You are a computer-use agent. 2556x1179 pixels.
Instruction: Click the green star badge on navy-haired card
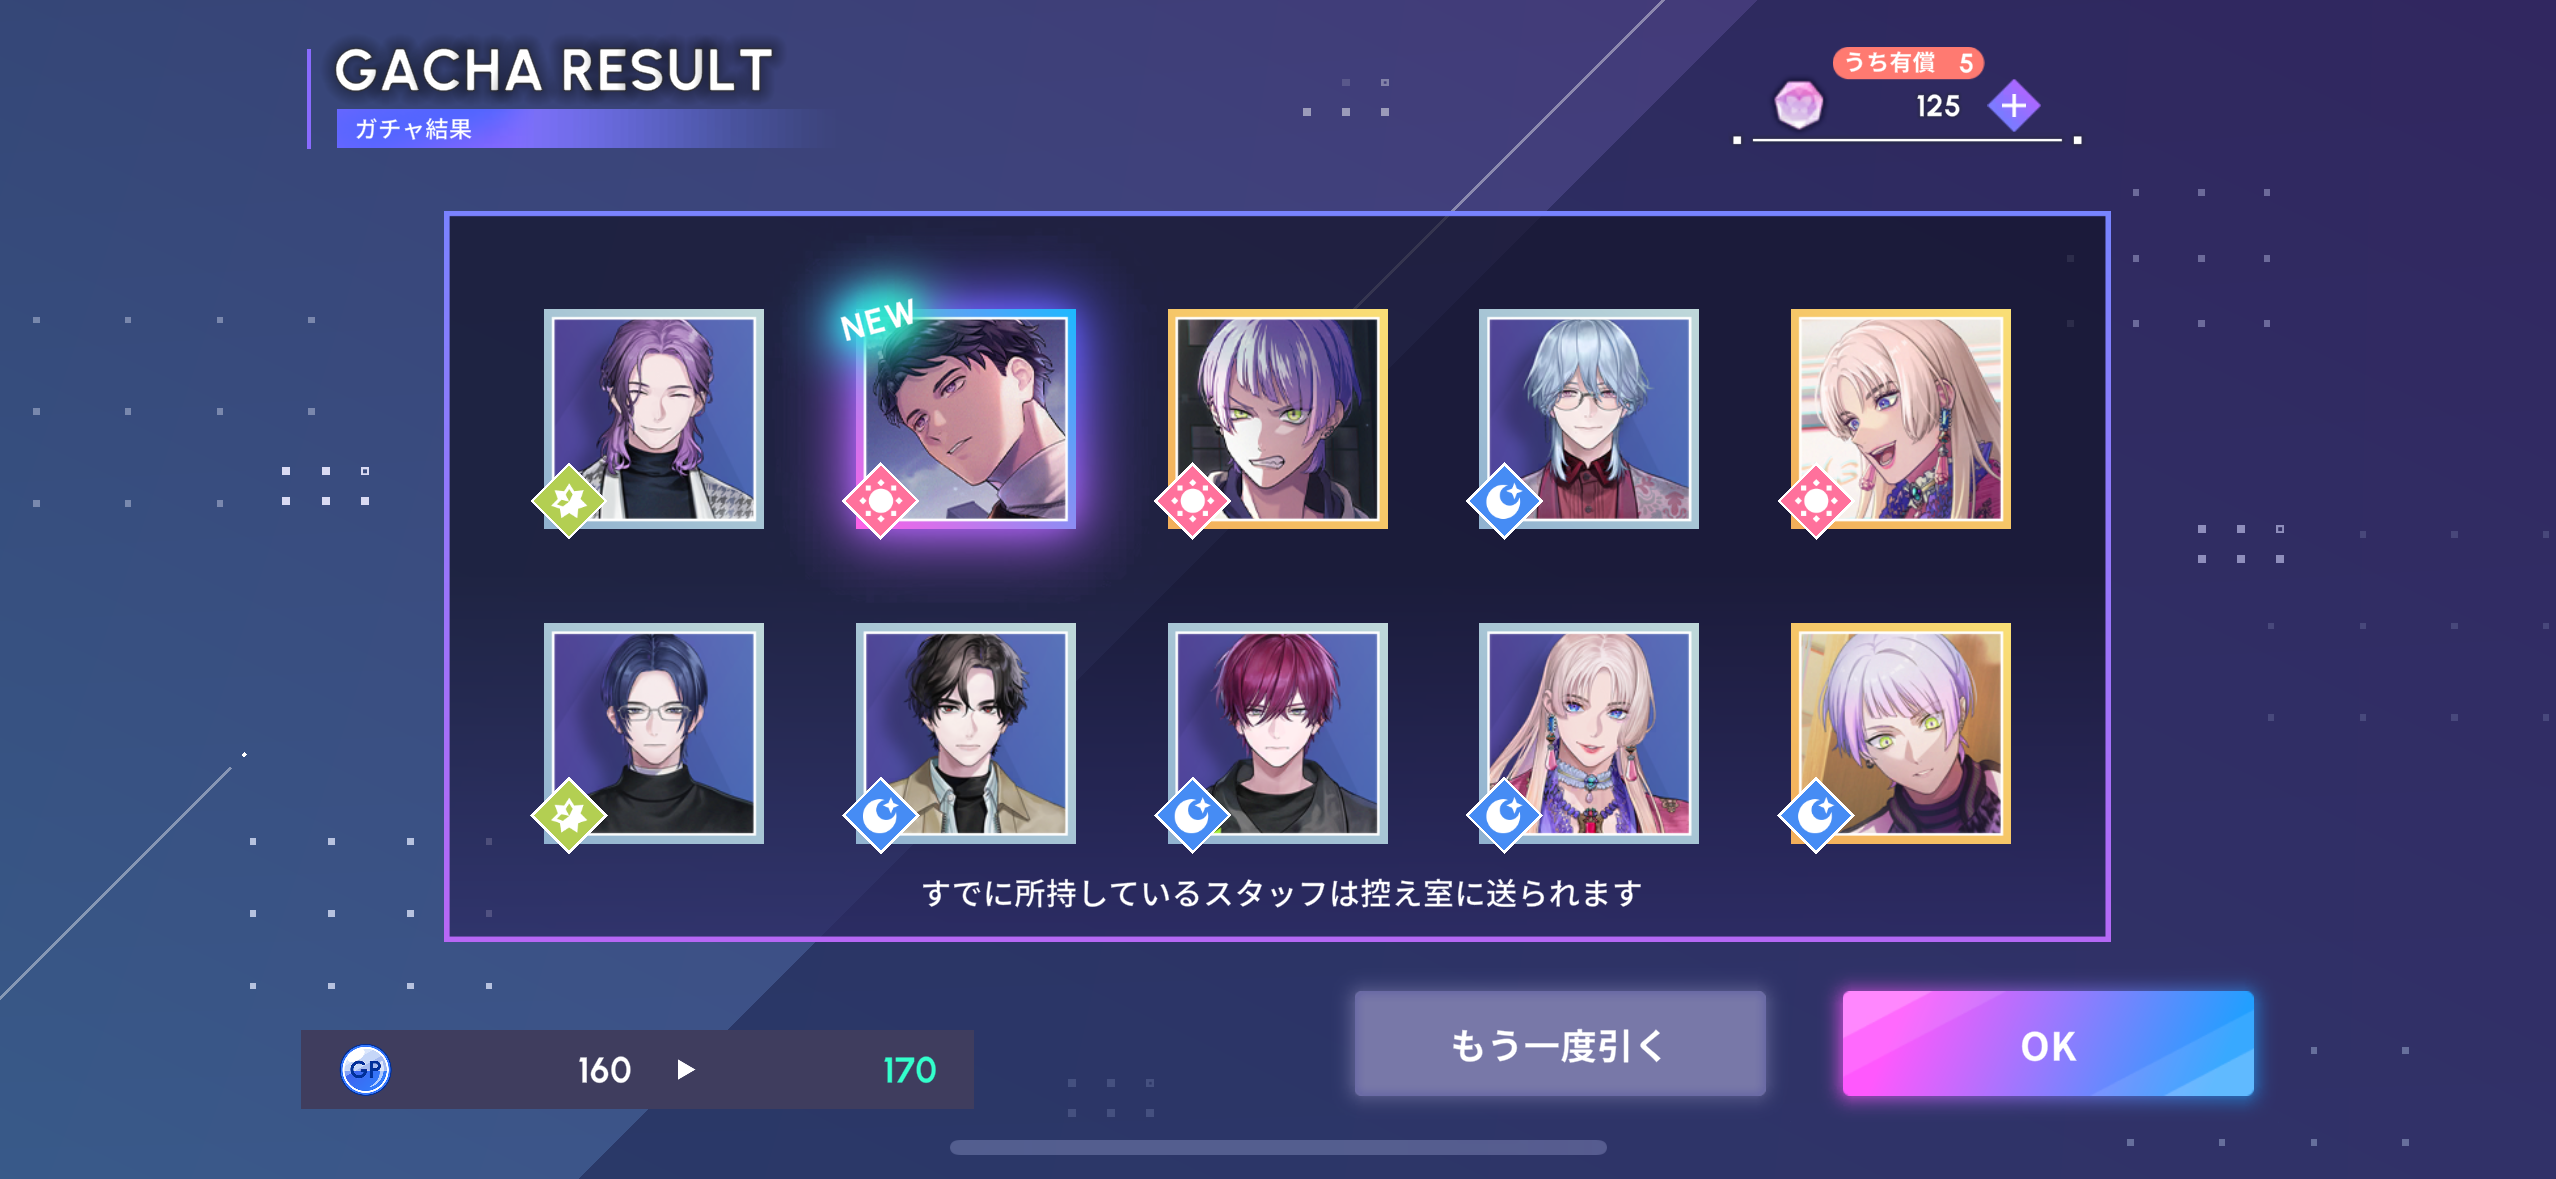click(x=569, y=815)
